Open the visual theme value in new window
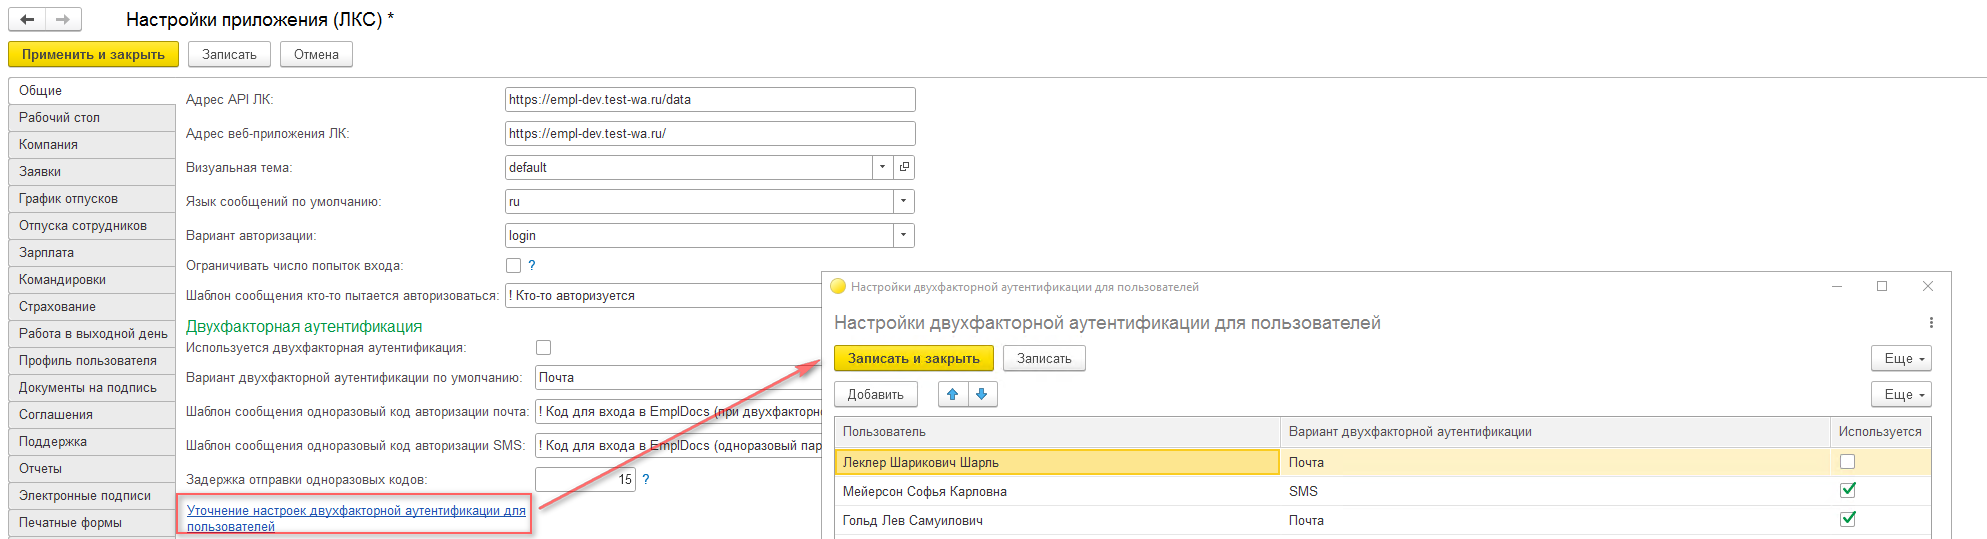 904,167
